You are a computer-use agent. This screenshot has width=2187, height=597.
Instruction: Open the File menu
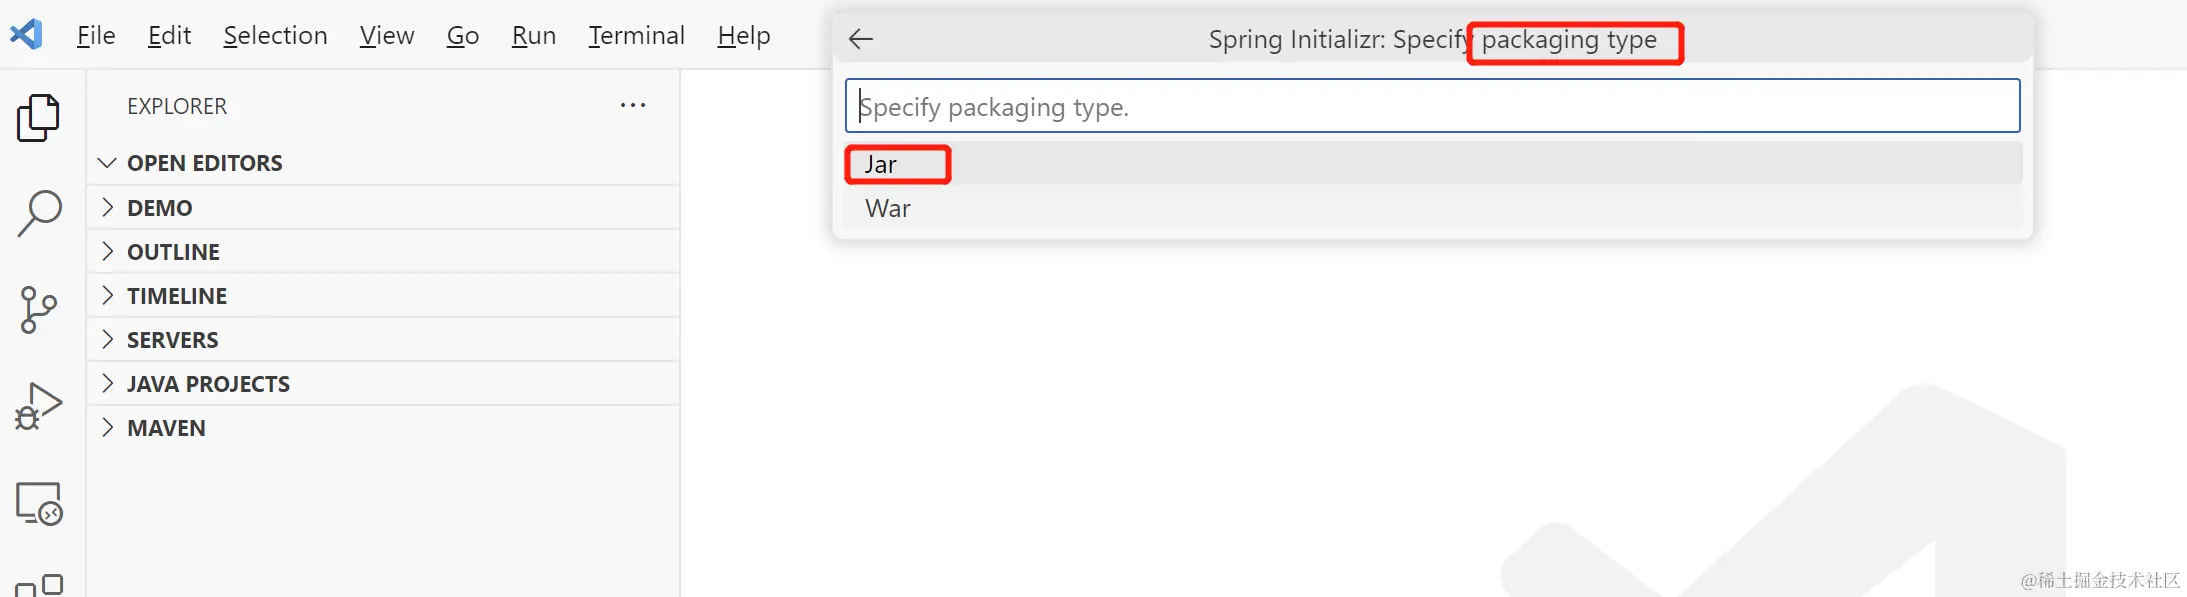click(95, 35)
